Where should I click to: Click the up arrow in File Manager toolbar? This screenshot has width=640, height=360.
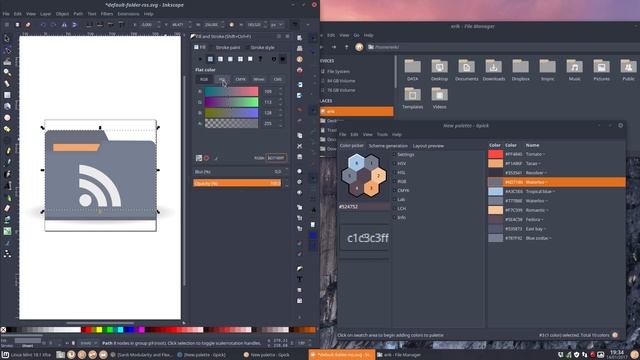[347, 47]
